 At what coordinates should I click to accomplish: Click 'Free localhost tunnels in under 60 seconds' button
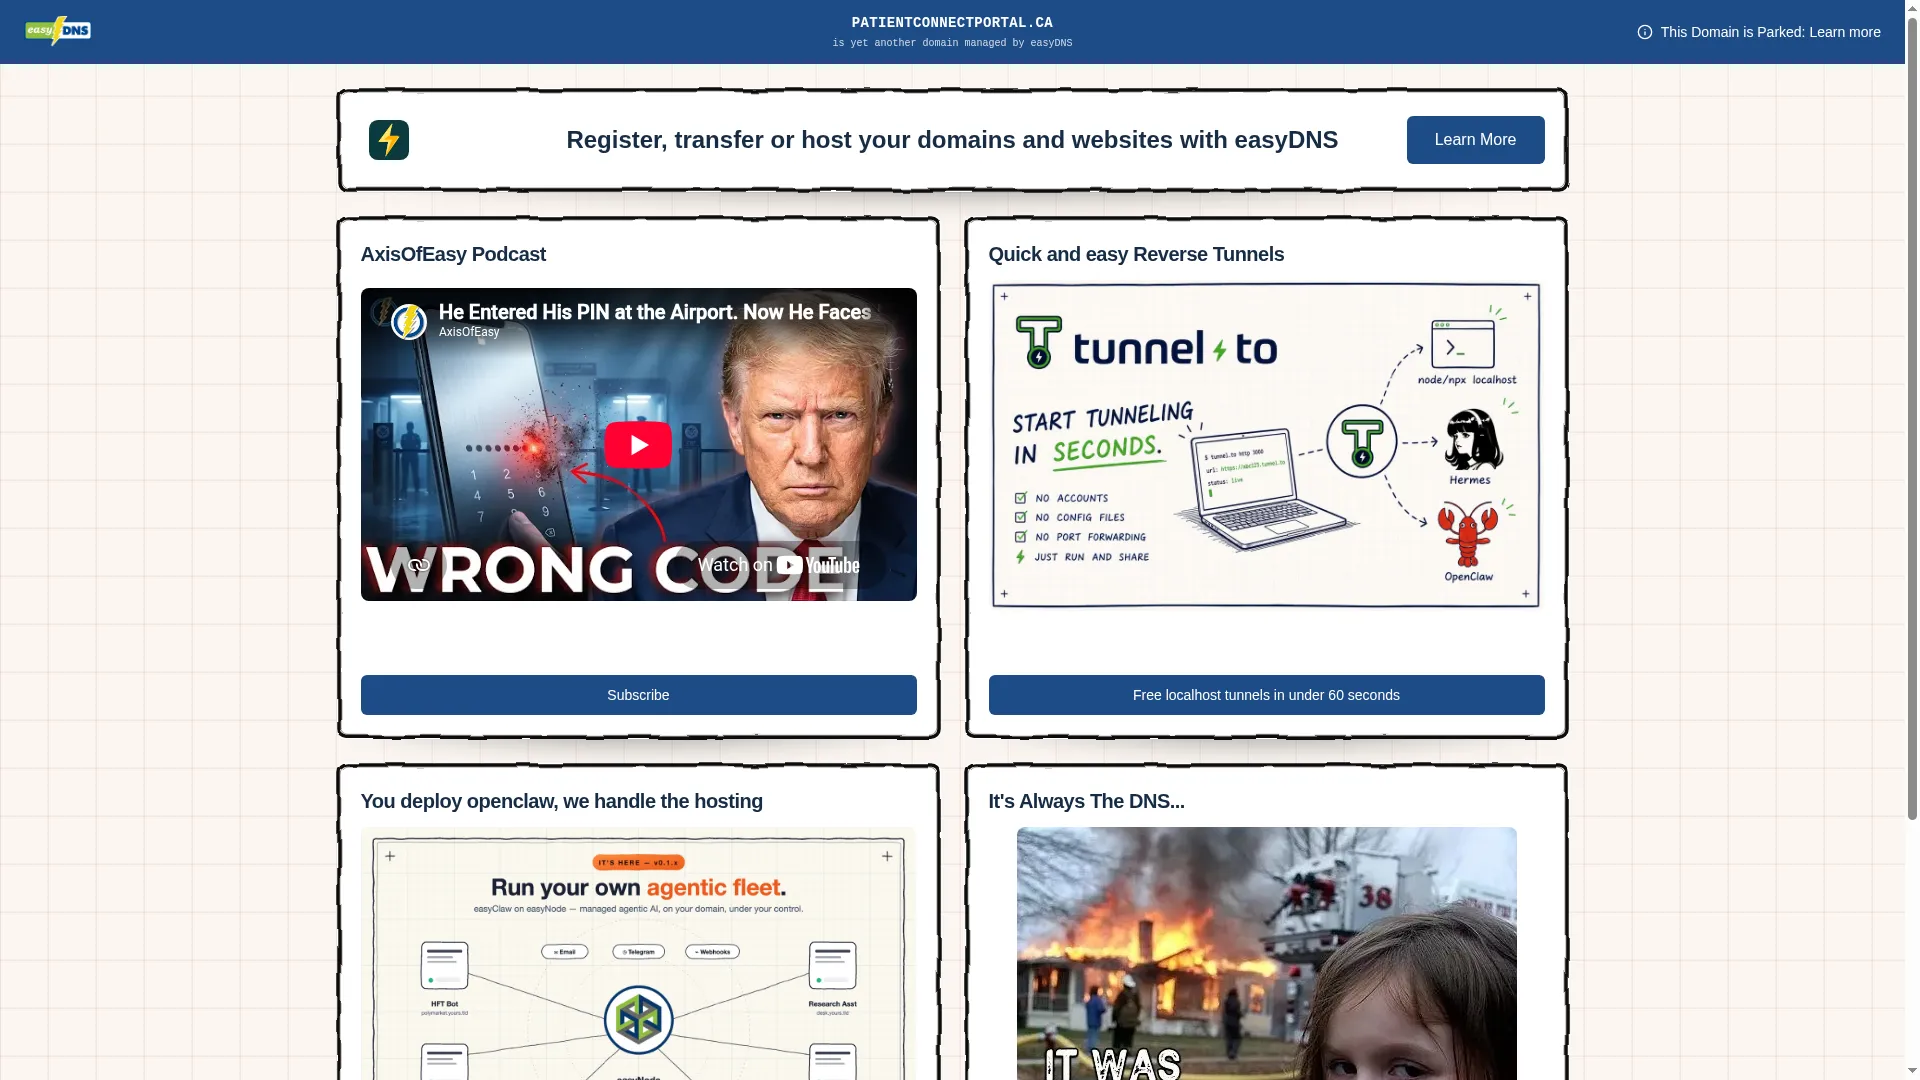tap(1266, 695)
